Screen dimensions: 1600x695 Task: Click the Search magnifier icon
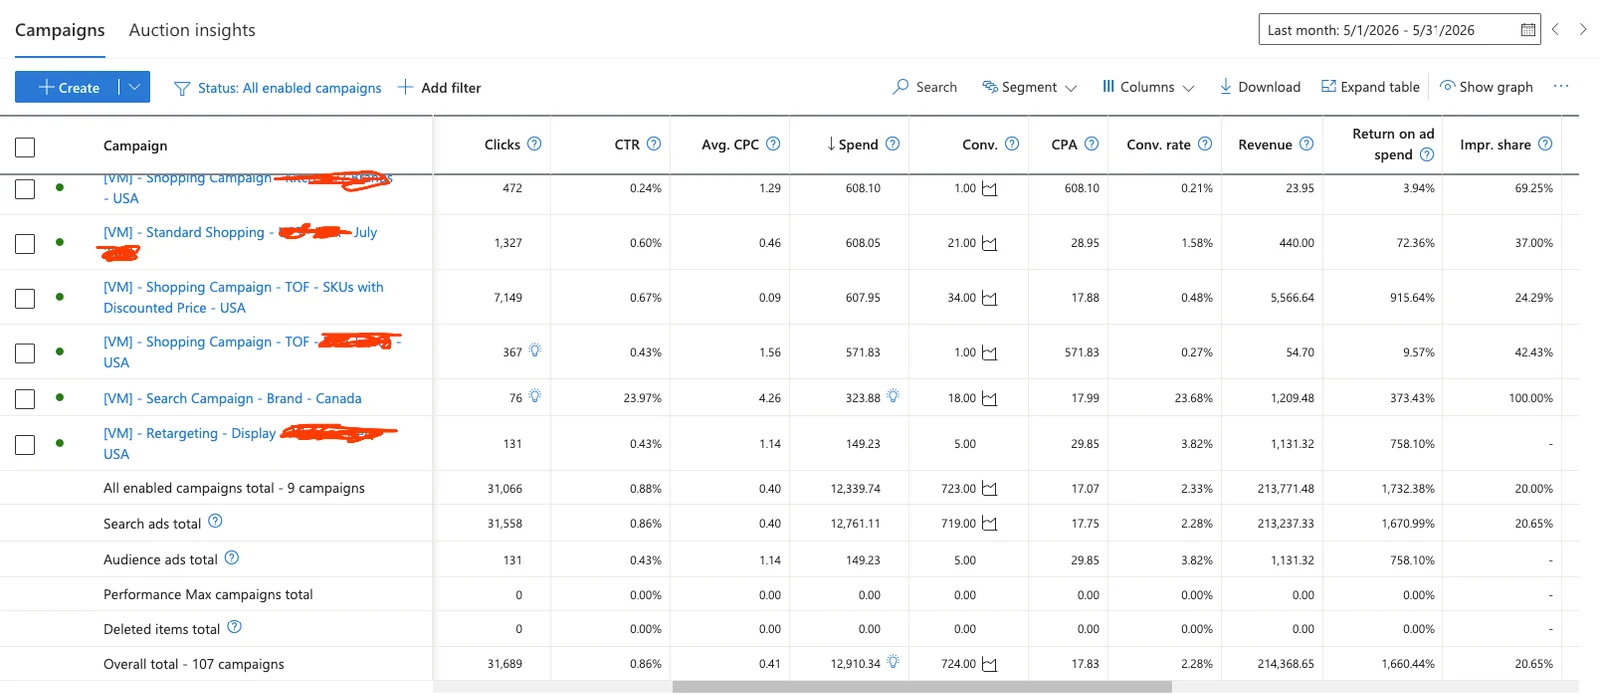click(x=900, y=87)
